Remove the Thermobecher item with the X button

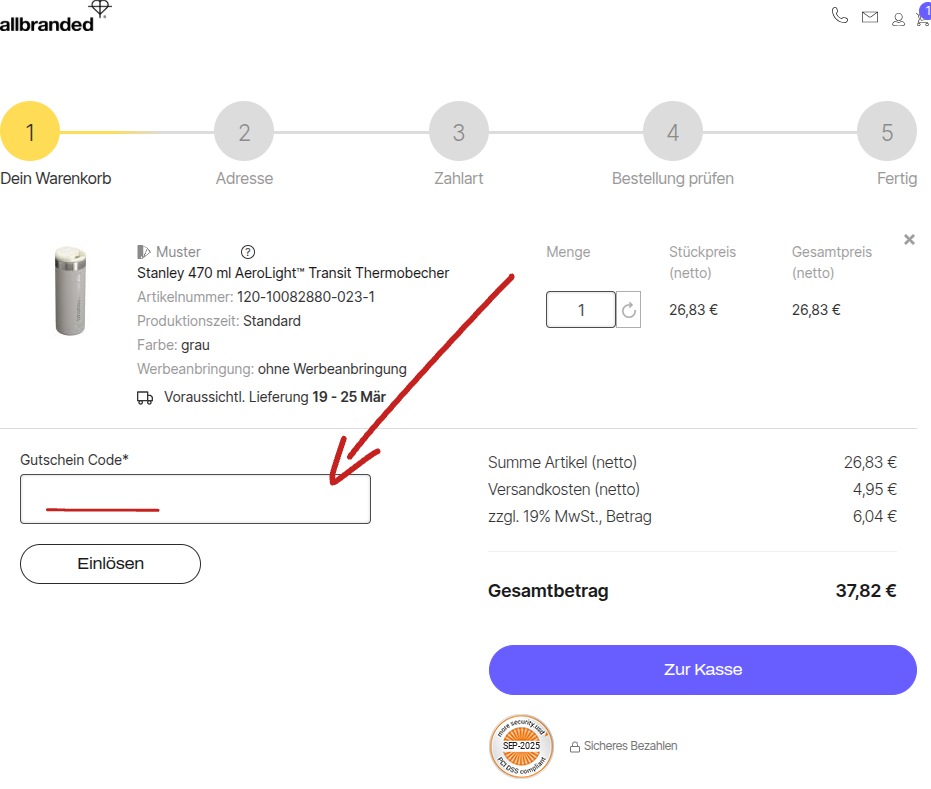point(909,239)
